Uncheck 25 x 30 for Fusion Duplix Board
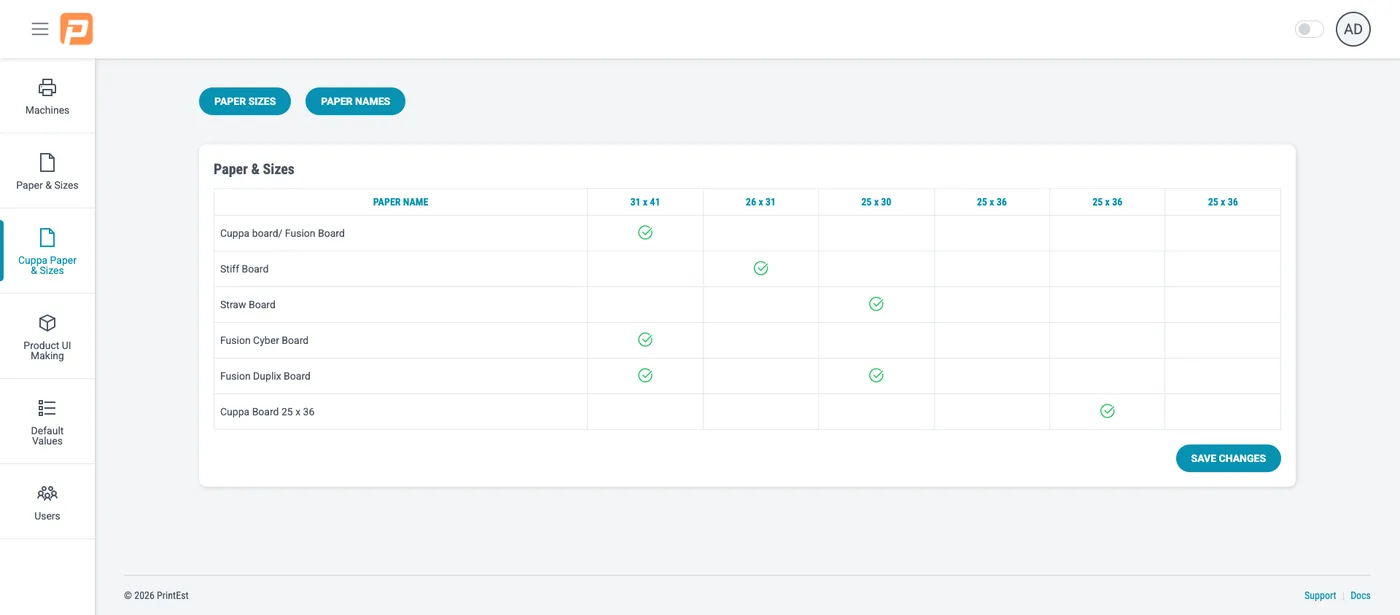1400x615 pixels. (876, 375)
